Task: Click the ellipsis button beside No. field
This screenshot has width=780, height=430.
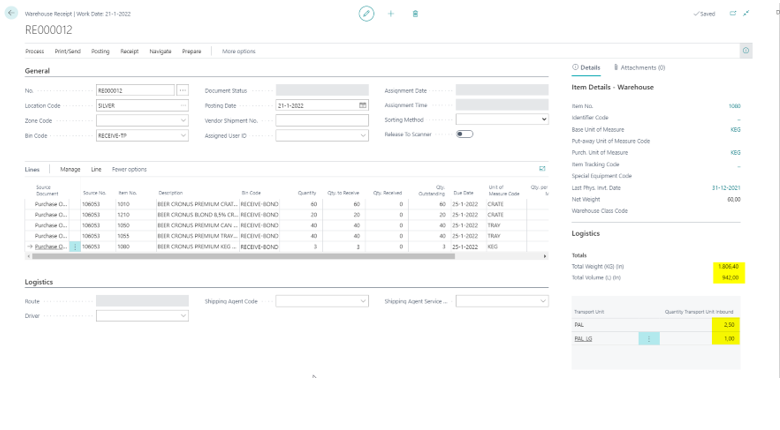Action: point(182,90)
